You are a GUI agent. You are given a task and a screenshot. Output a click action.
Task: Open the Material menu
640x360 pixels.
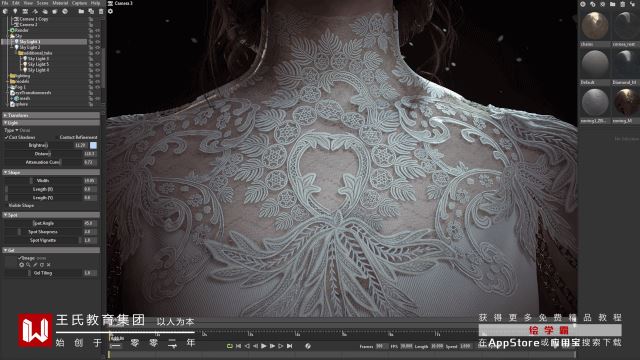[60, 3]
